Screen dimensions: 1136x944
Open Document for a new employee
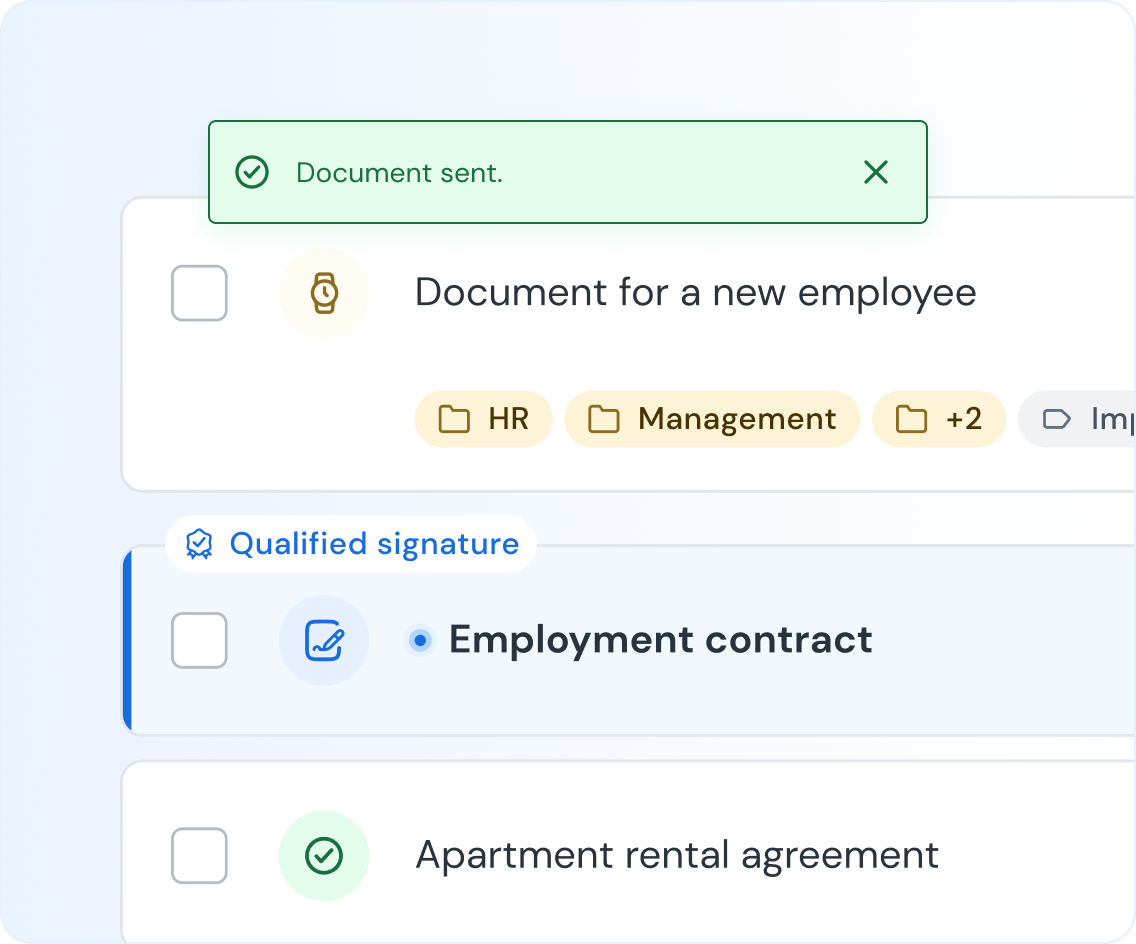695,293
